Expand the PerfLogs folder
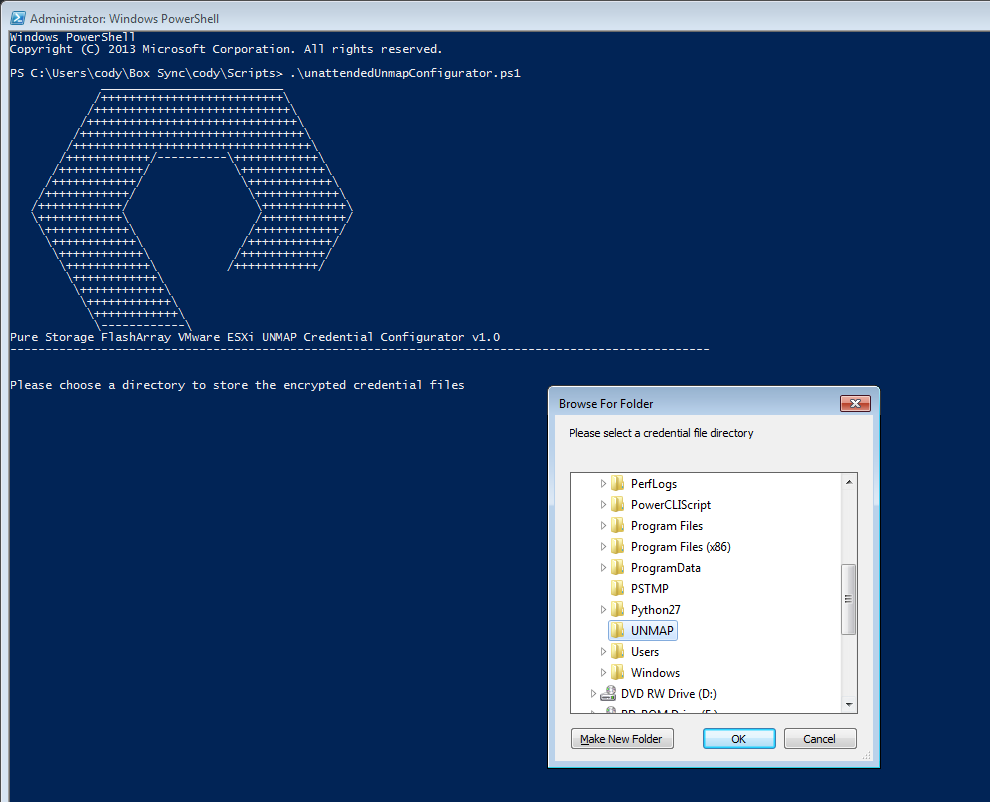This screenshot has height=802, width=990. (x=603, y=484)
